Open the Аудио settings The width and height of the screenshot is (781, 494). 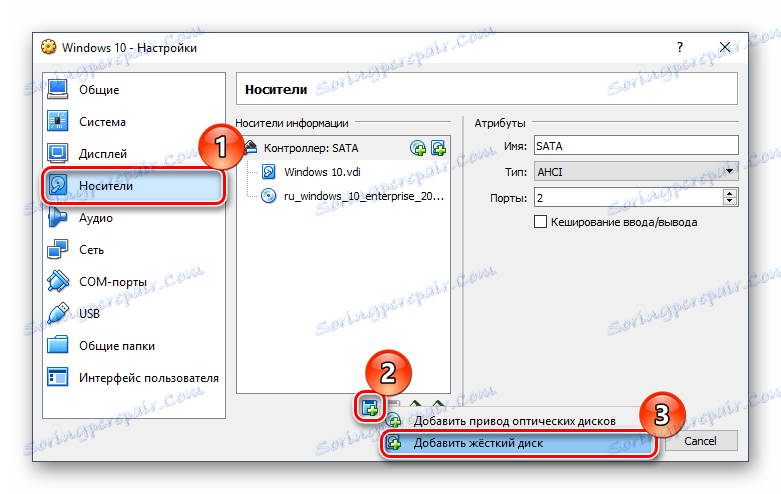[x=133, y=218]
